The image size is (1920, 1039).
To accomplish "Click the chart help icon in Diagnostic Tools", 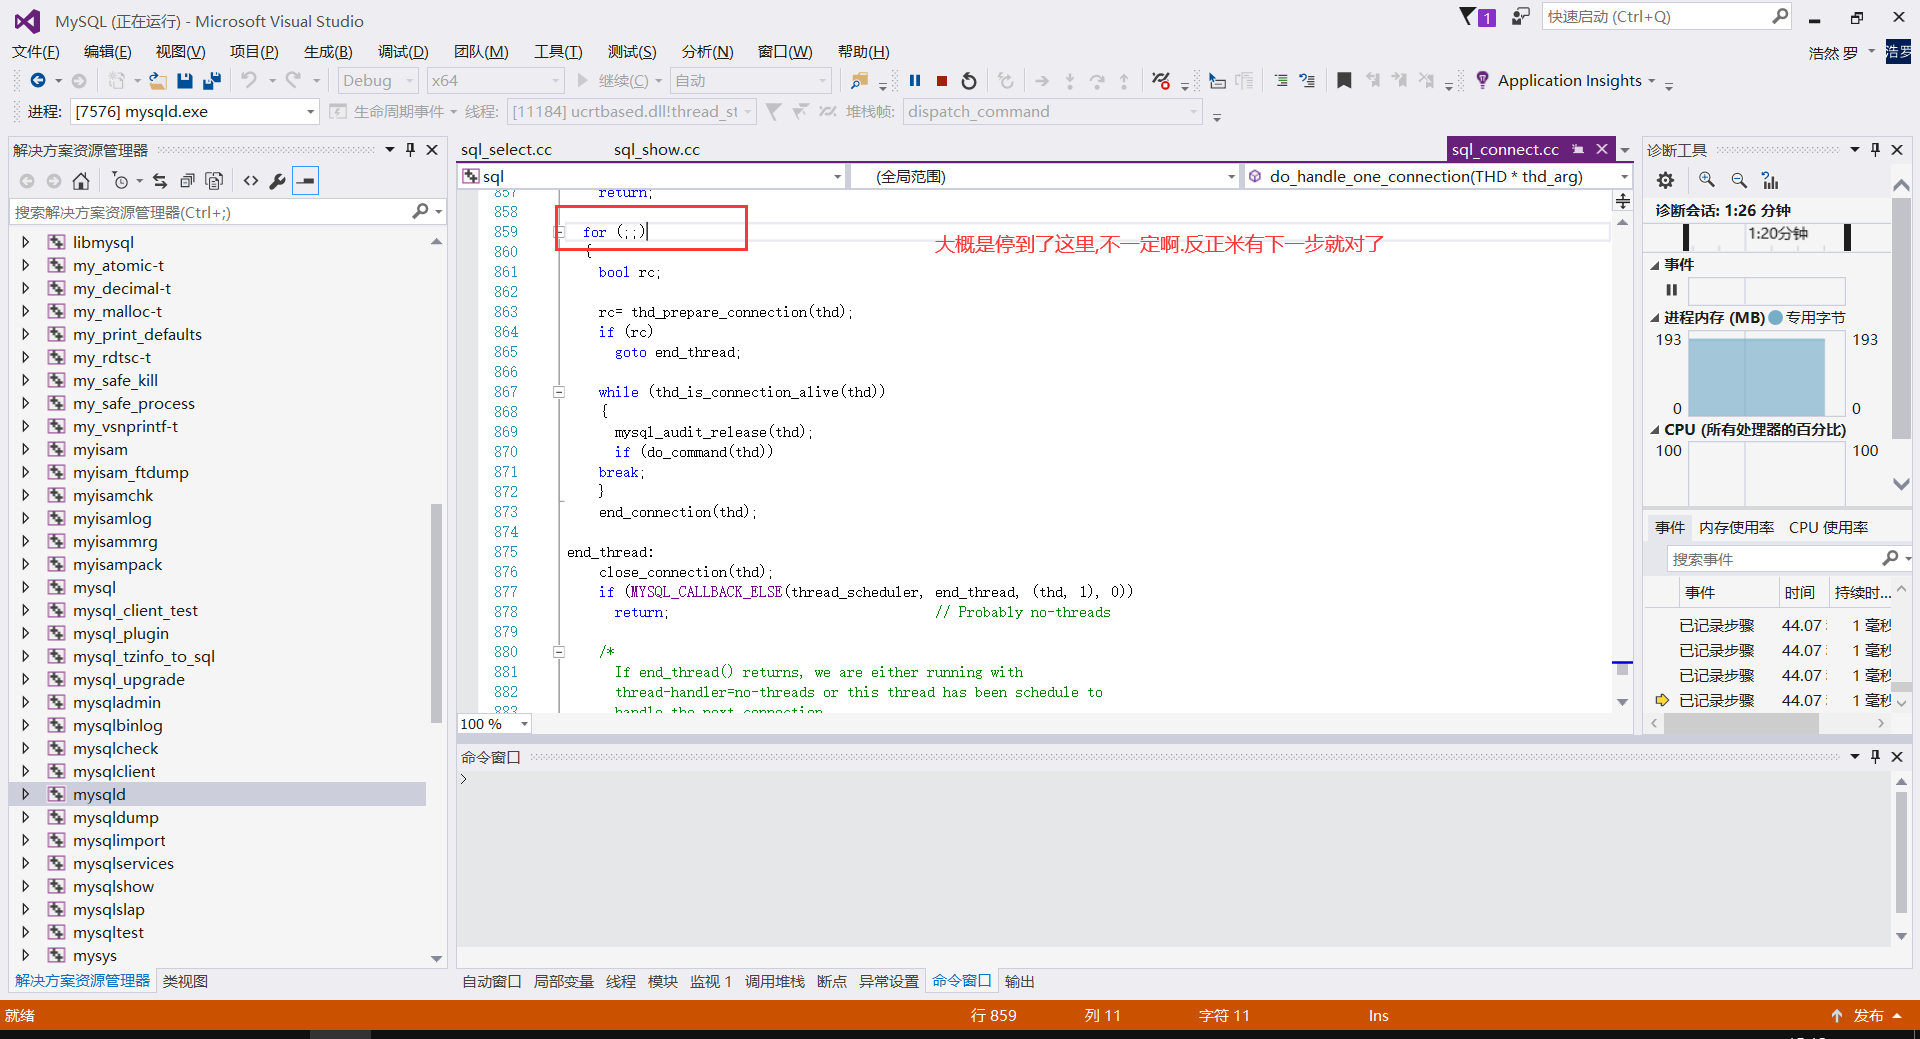I will [1770, 180].
